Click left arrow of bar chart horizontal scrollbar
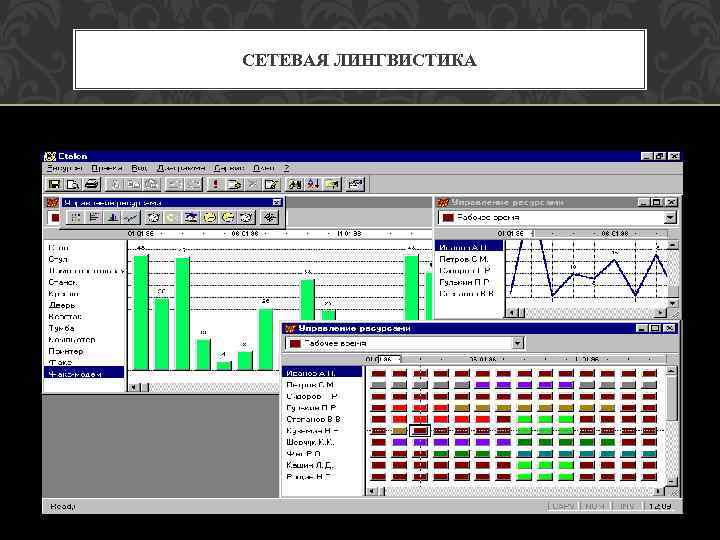This screenshot has width=720, height=540. (133, 387)
